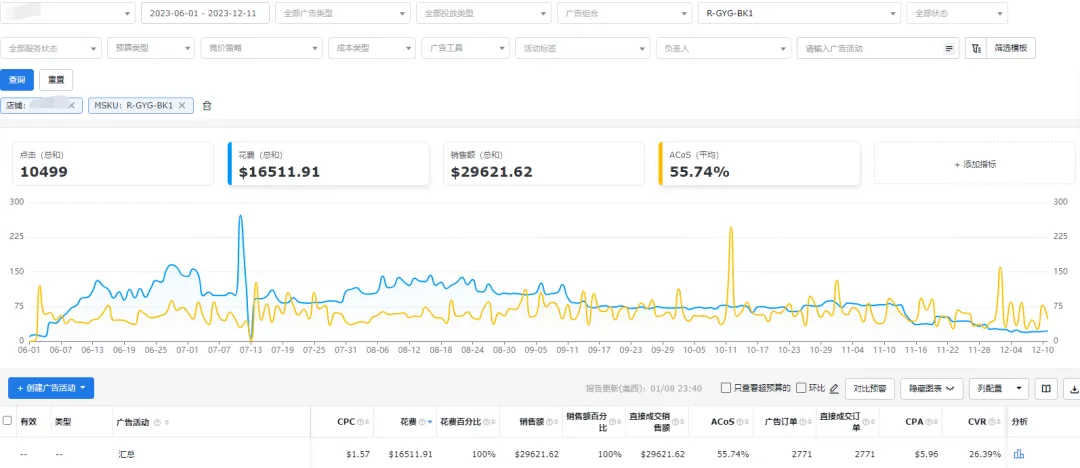Click the 10-11 date label on chart axis
The width and height of the screenshot is (1080, 468).
coord(725,350)
